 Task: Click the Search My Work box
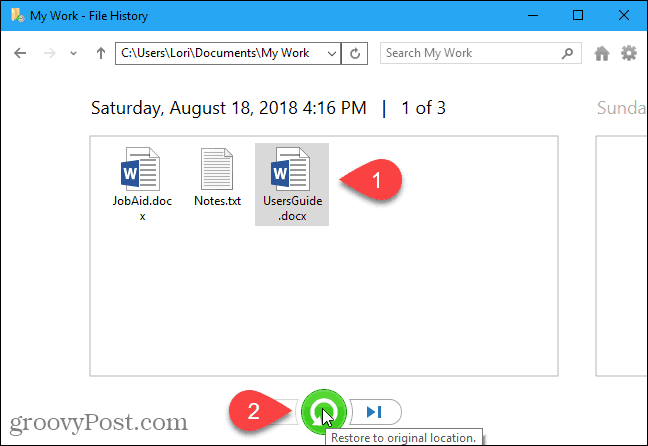(x=481, y=53)
